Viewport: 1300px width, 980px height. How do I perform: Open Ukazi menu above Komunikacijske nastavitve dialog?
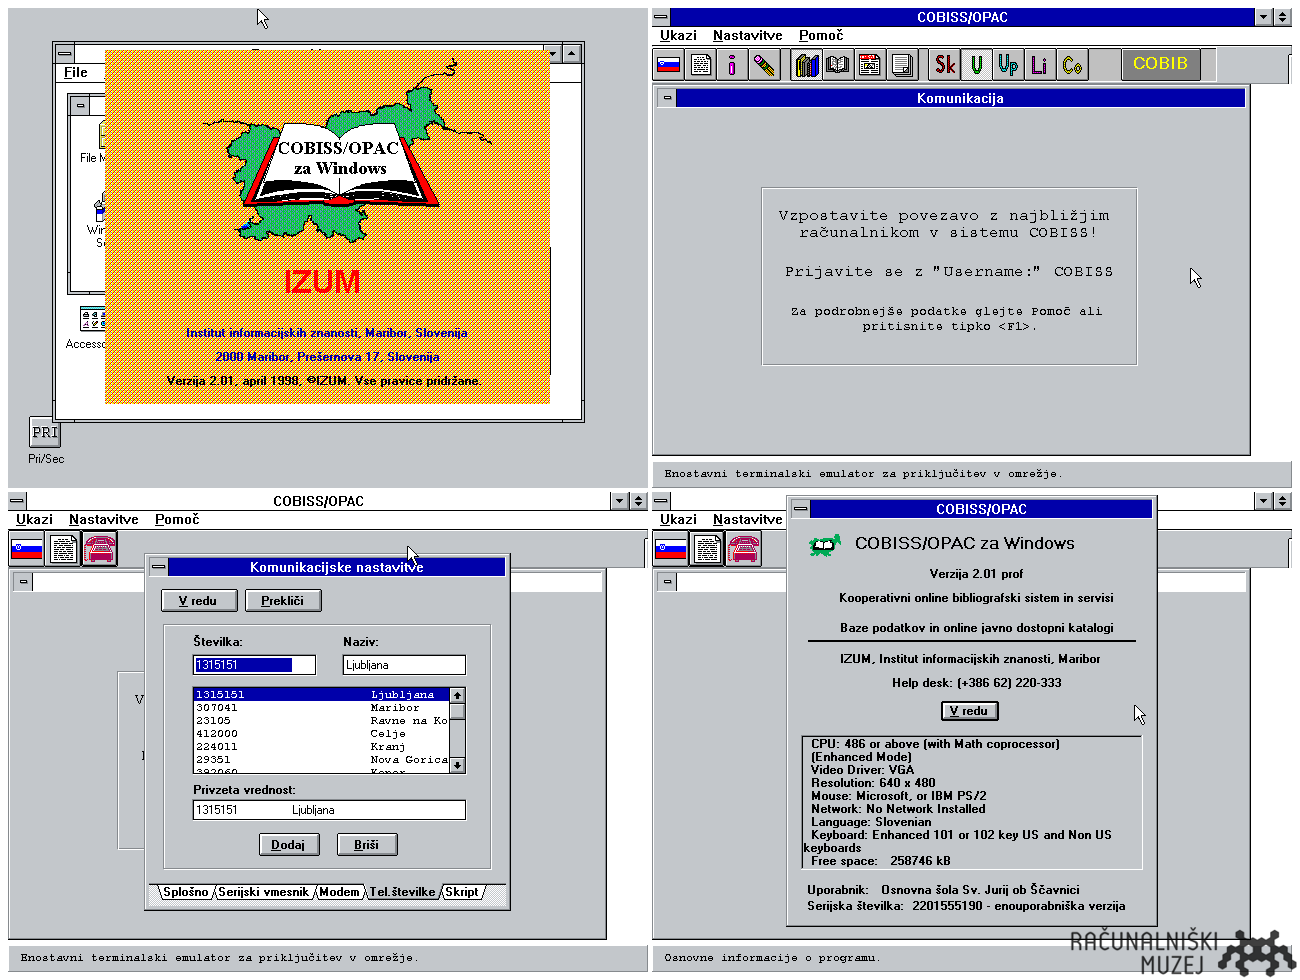point(34,519)
